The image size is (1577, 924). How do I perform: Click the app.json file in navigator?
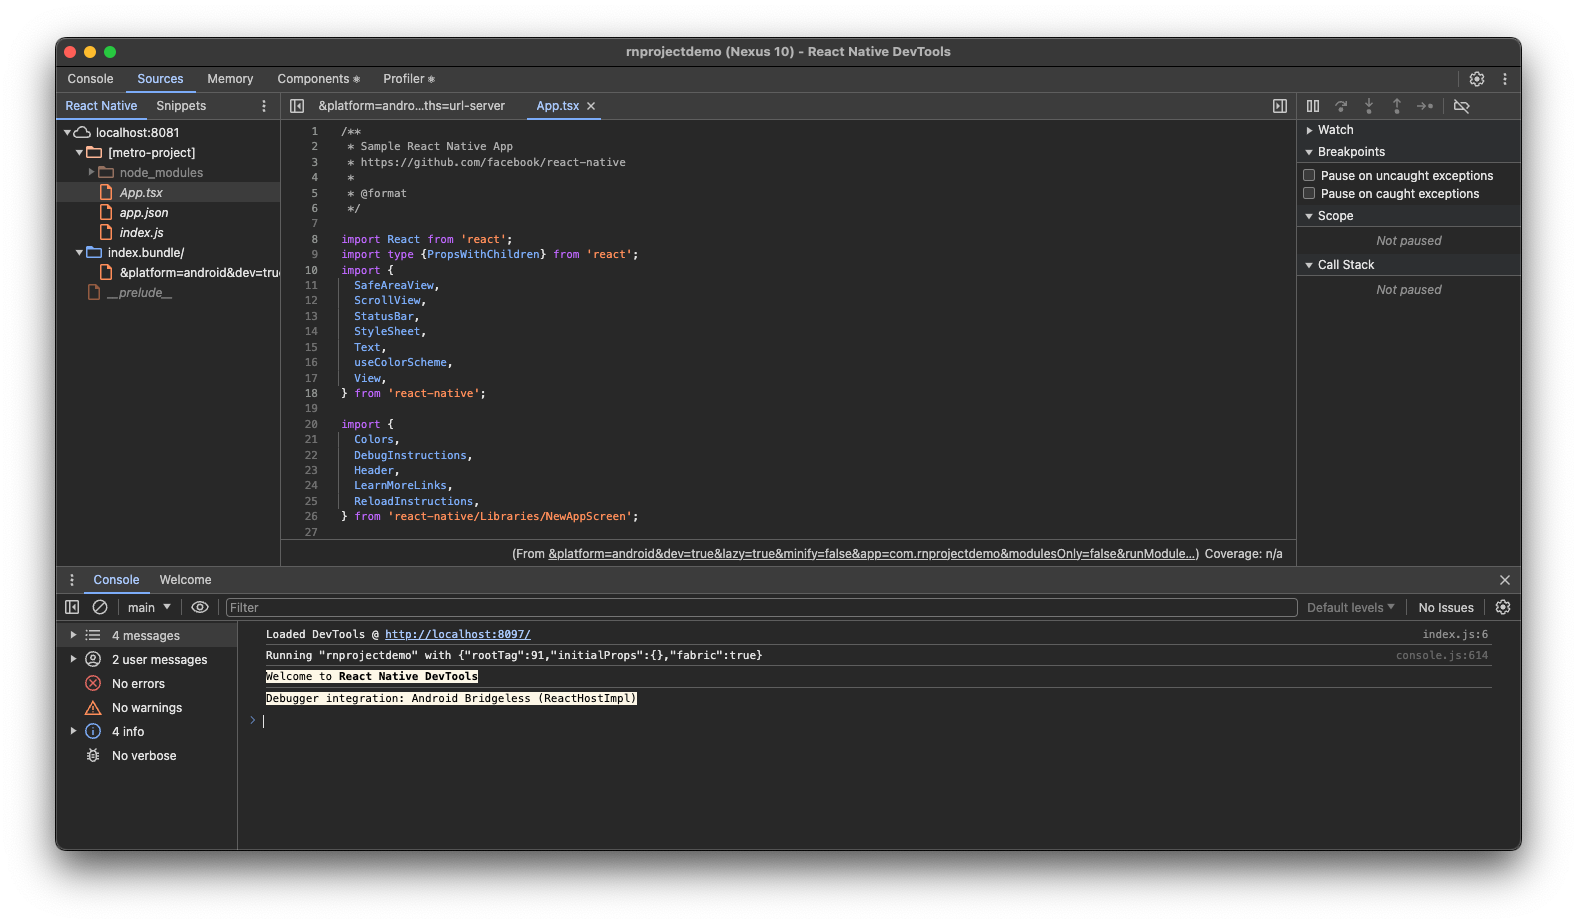[143, 212]
